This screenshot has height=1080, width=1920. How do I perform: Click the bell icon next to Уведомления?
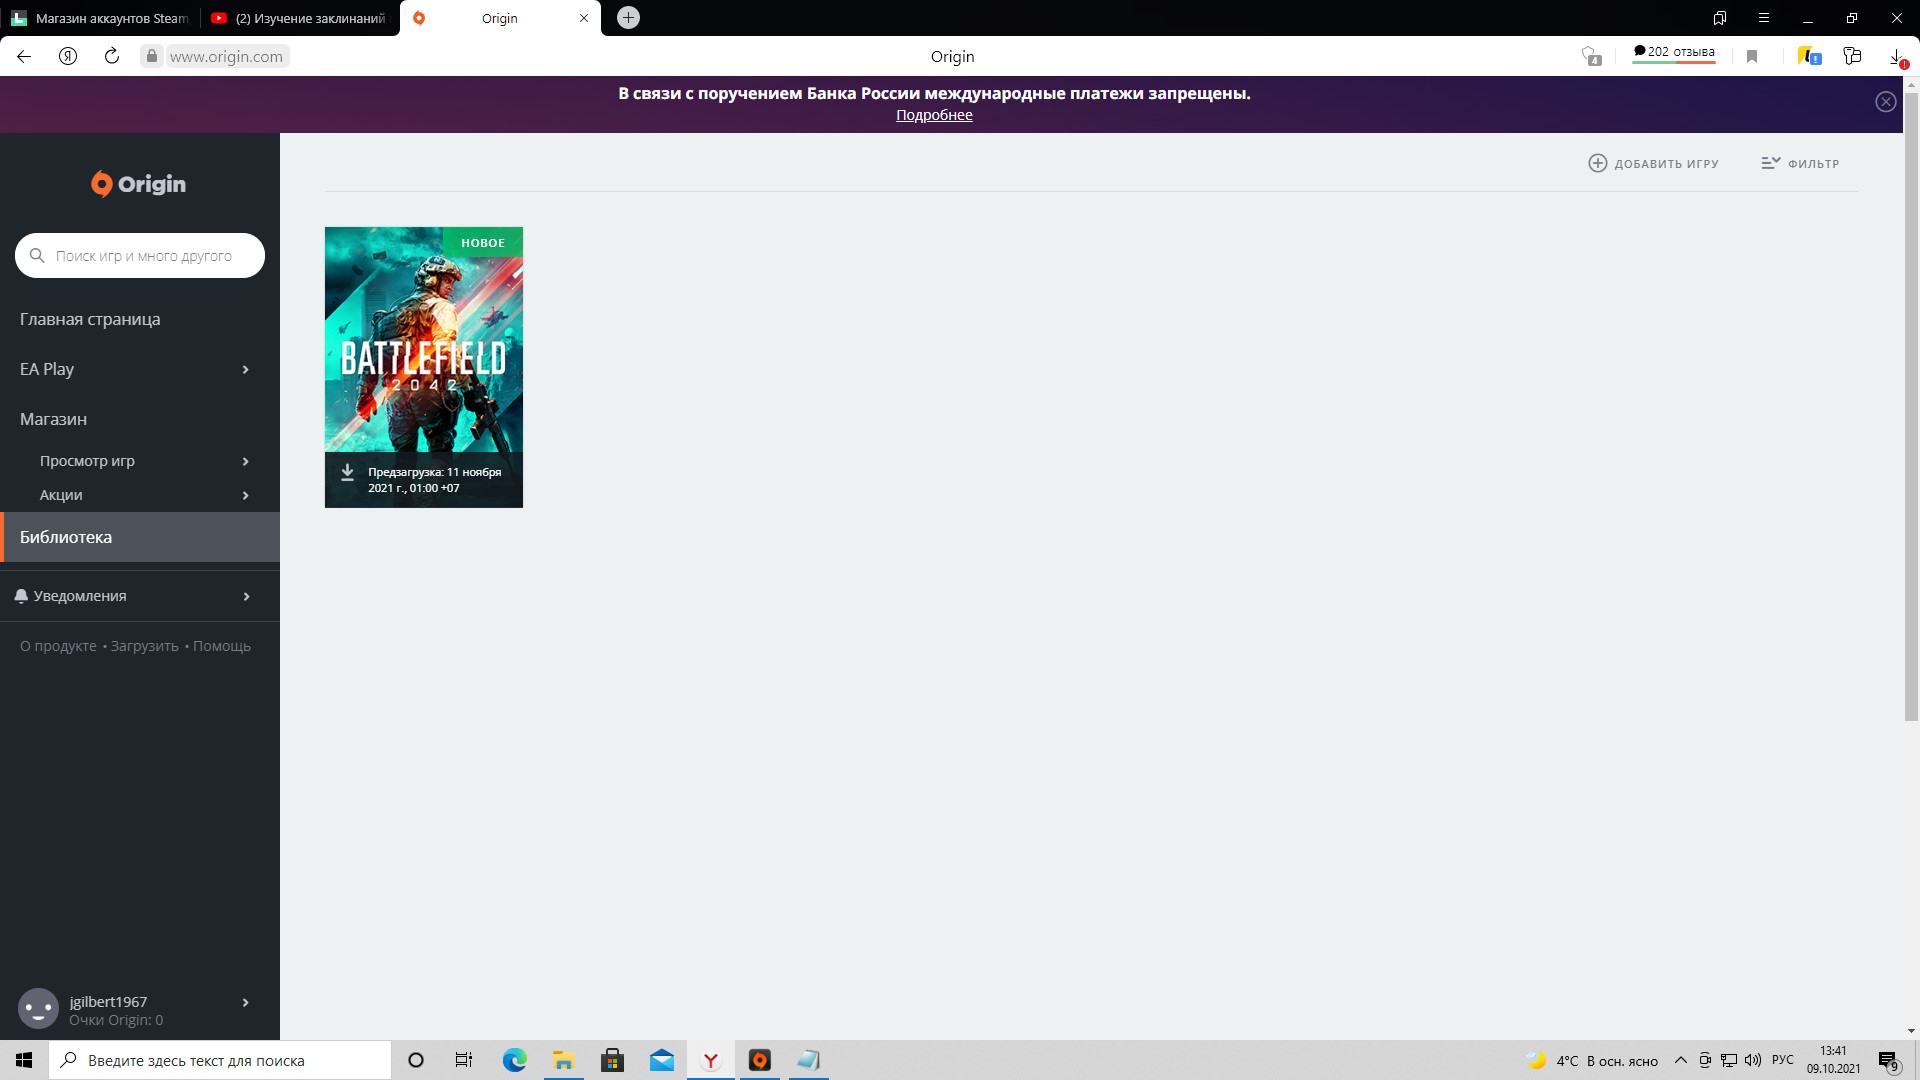(x=21, y=596)
